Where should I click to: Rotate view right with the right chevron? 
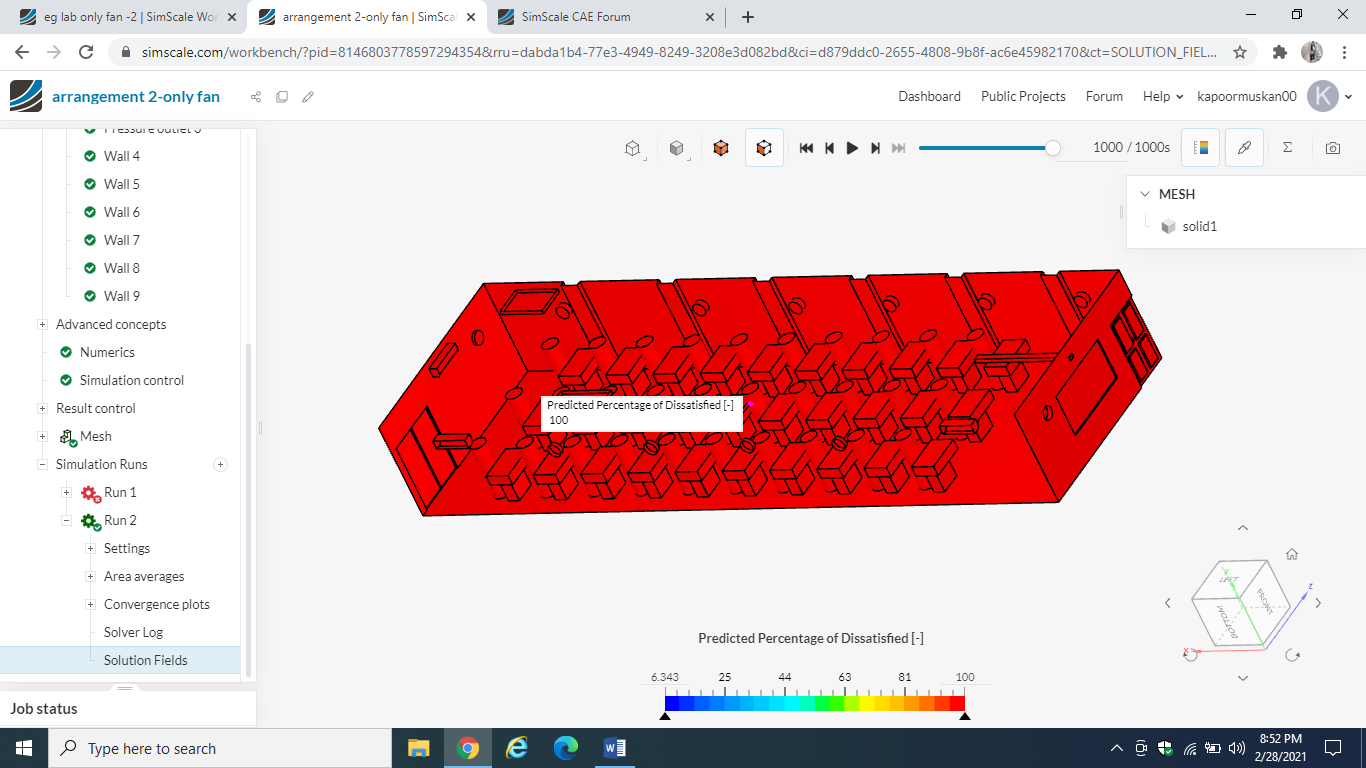pos(1318,603)
